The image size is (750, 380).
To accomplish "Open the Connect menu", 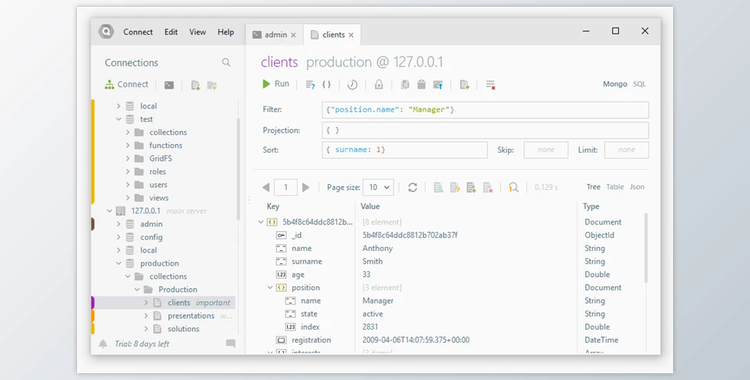I will (x=138, y=32).
